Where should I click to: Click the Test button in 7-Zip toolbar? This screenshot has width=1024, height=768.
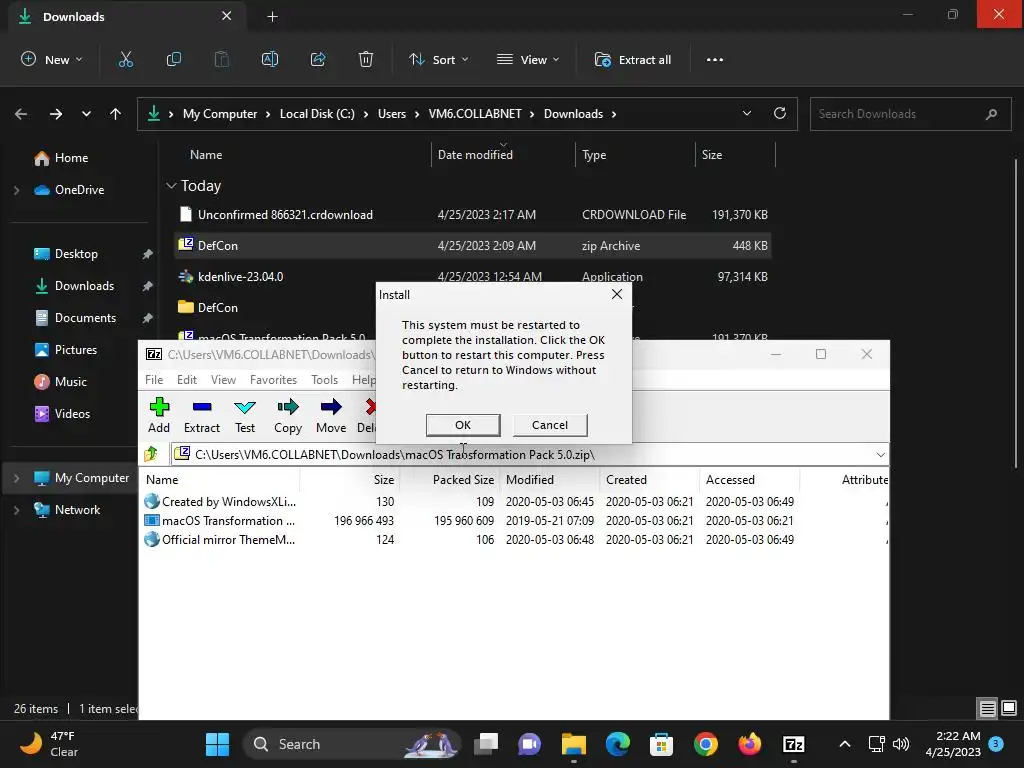pyautogui.click(x=245, y=415)
